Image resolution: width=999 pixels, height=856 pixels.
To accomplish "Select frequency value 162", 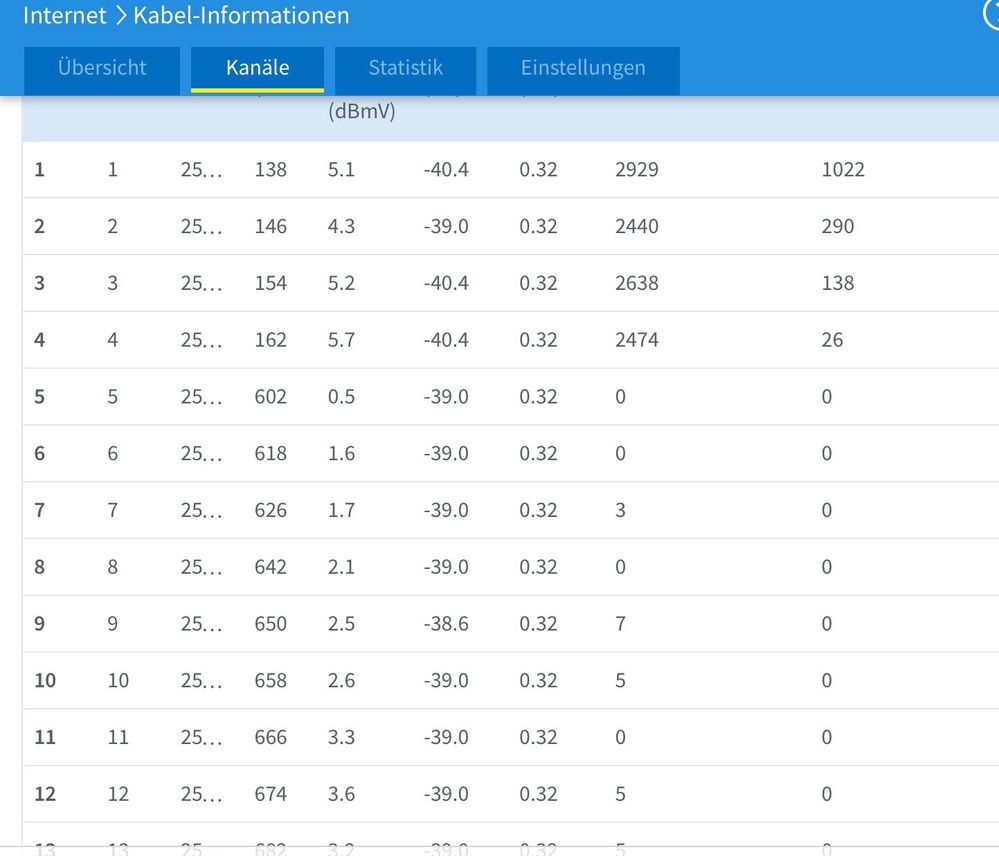I will pyautogui.click(x=270, y=339).
